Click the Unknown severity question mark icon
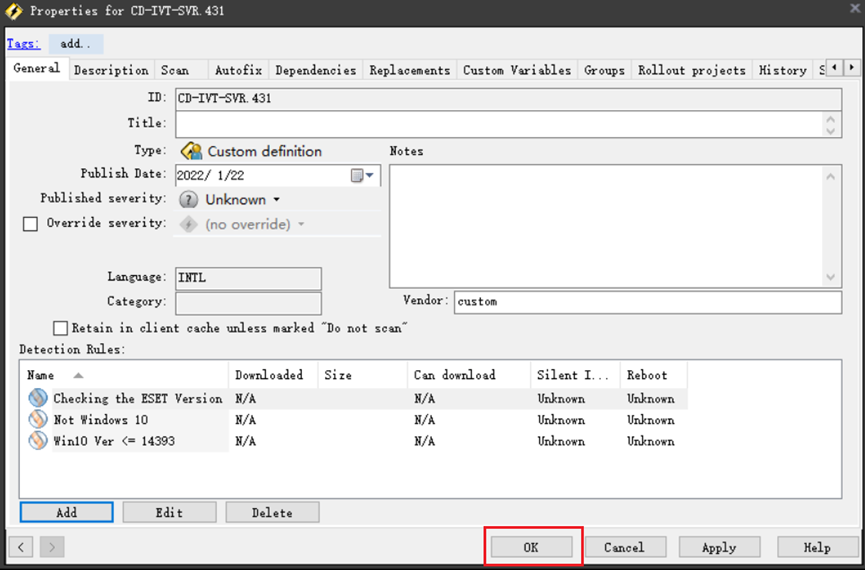The image size is (865, 570). (x=189, y=200)
